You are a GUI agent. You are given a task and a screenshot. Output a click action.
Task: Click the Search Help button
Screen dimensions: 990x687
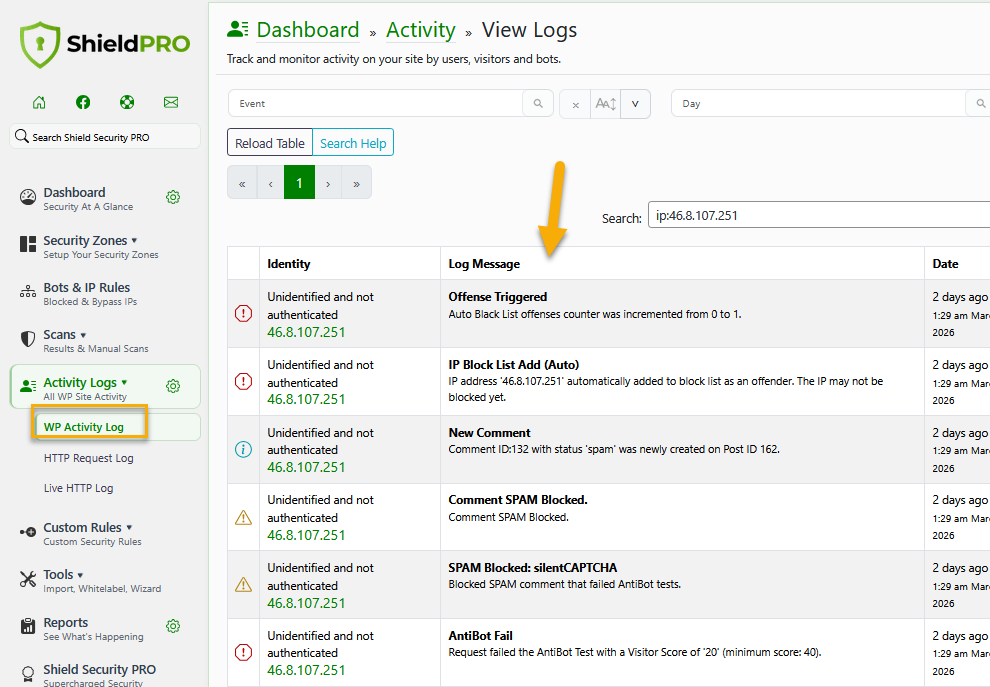pyautogui.click(x=353, y=143)
